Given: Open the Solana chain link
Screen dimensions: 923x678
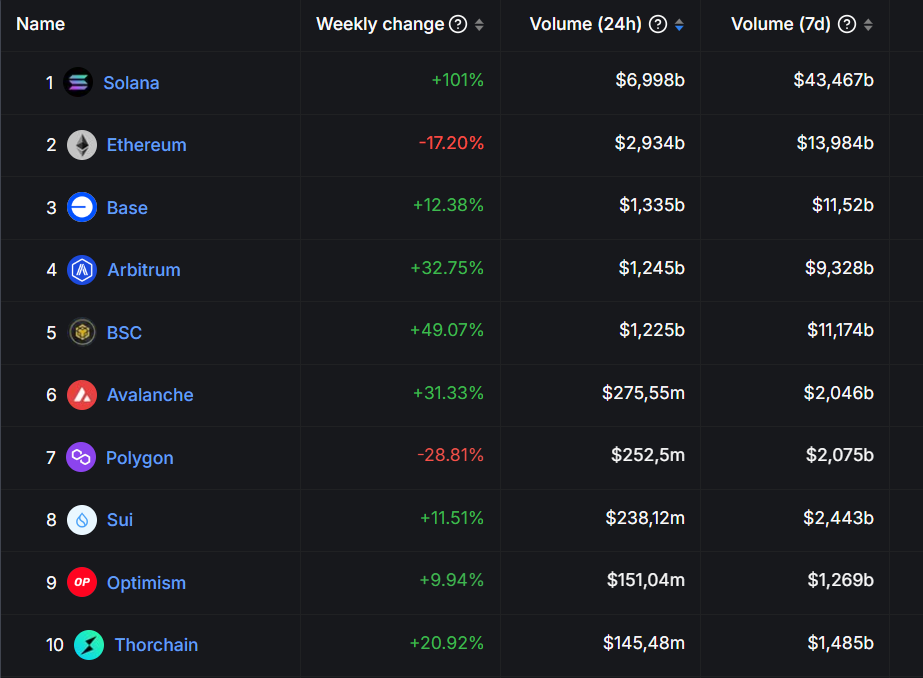Looking at the screenshot, I should pyautogui.click(x=131, y=83).
